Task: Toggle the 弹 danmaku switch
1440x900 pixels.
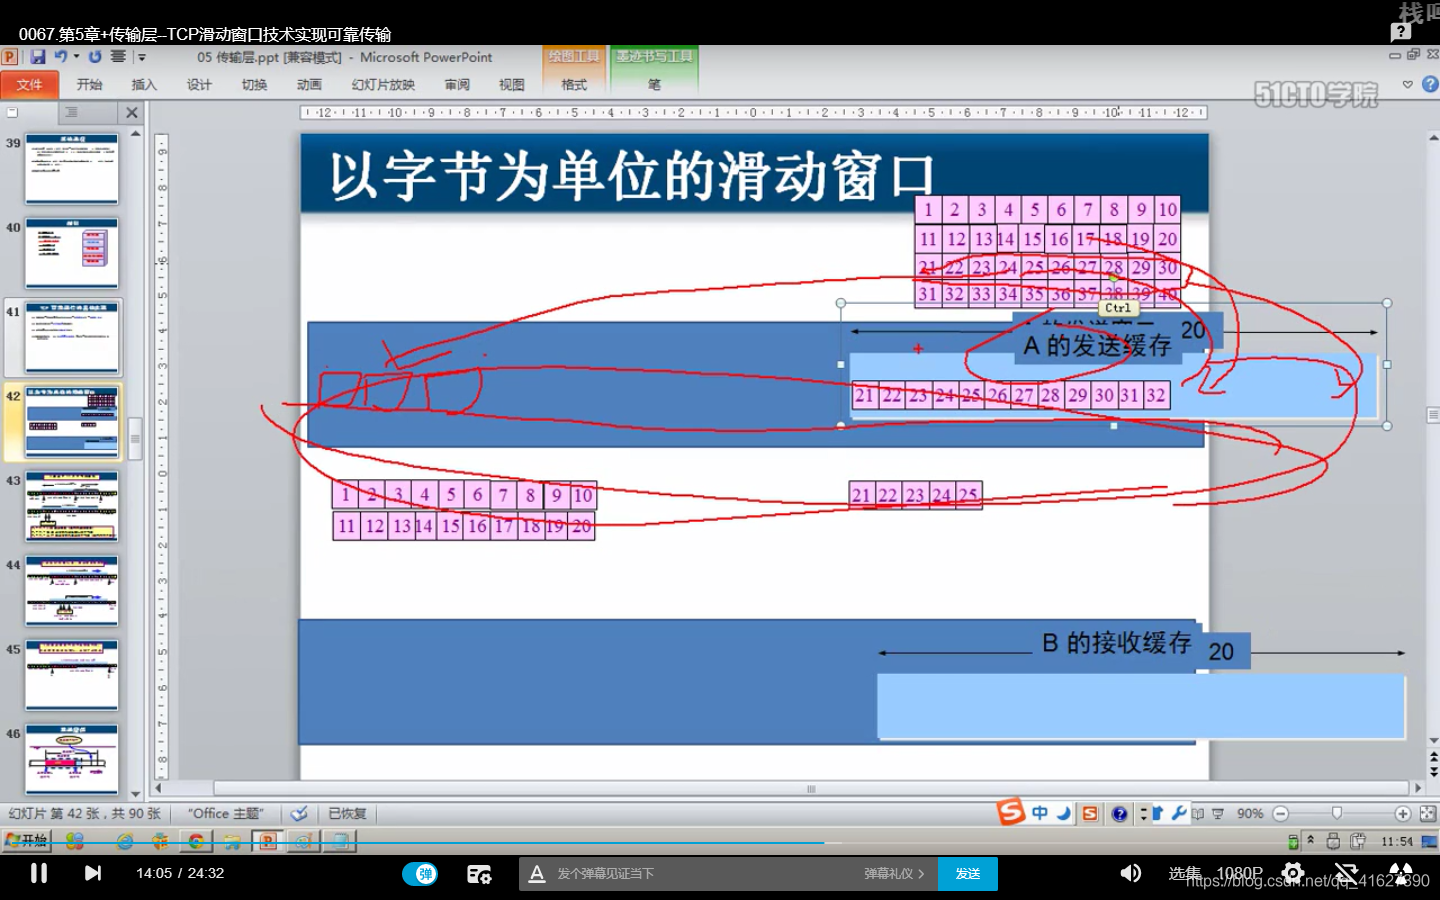Action: pos(422,874)
